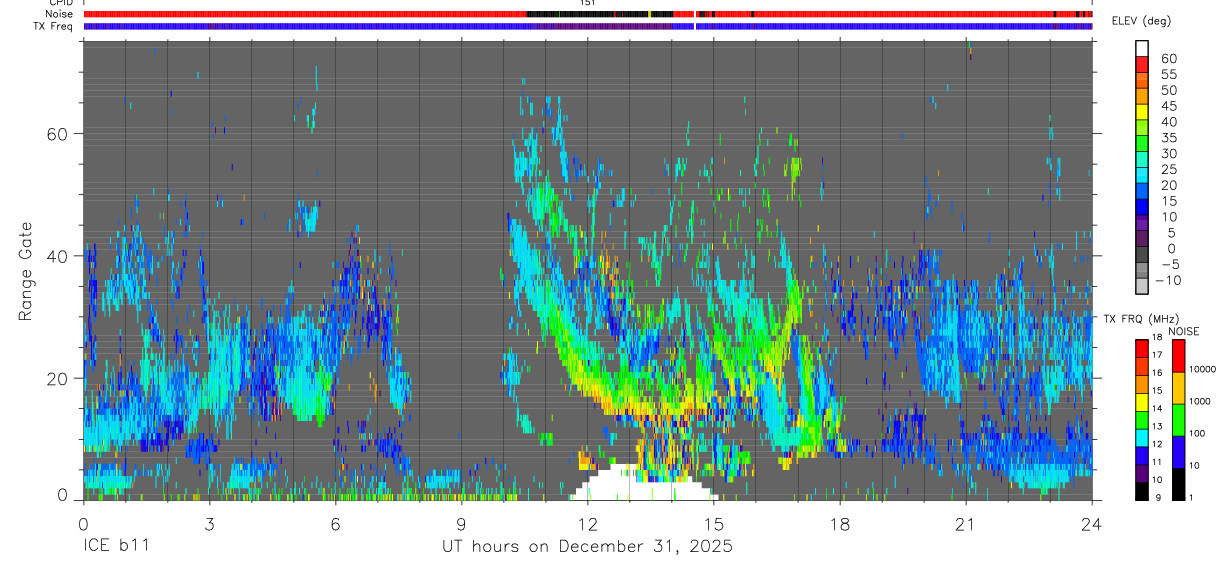Click the Noise strip bar above the plot
This screenshot has height=567, width=1228.
[588, 14]
